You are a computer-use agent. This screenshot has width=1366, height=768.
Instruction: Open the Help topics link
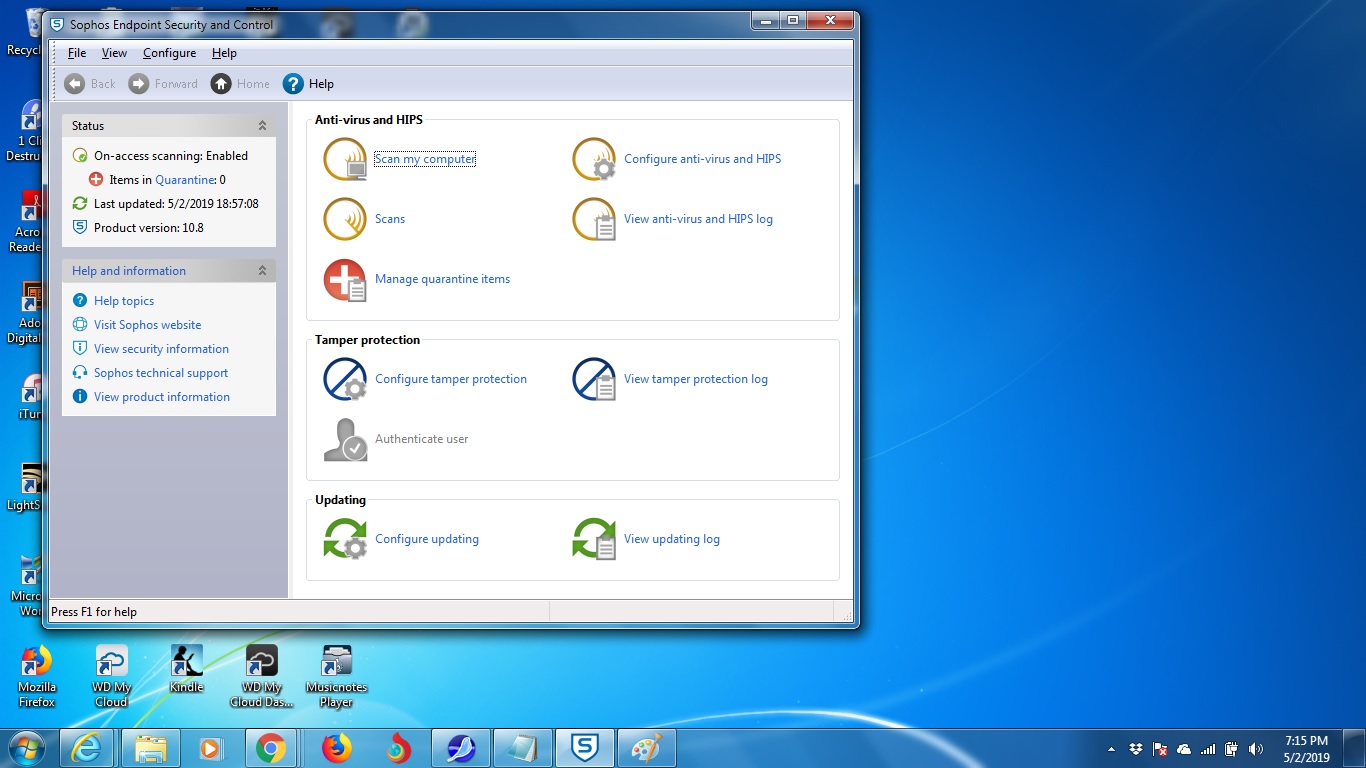click(x=124, y=301)
